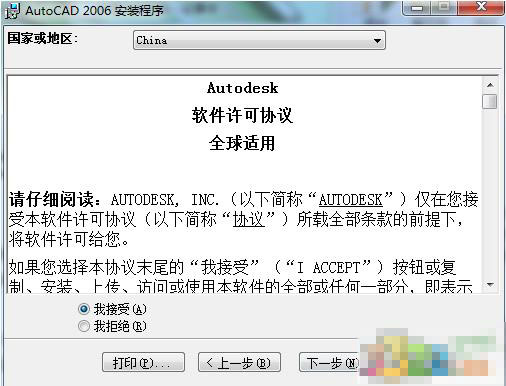506x386 pixels.
Task: Go back with the 上一步(B) button
Action: coord(239,362)
